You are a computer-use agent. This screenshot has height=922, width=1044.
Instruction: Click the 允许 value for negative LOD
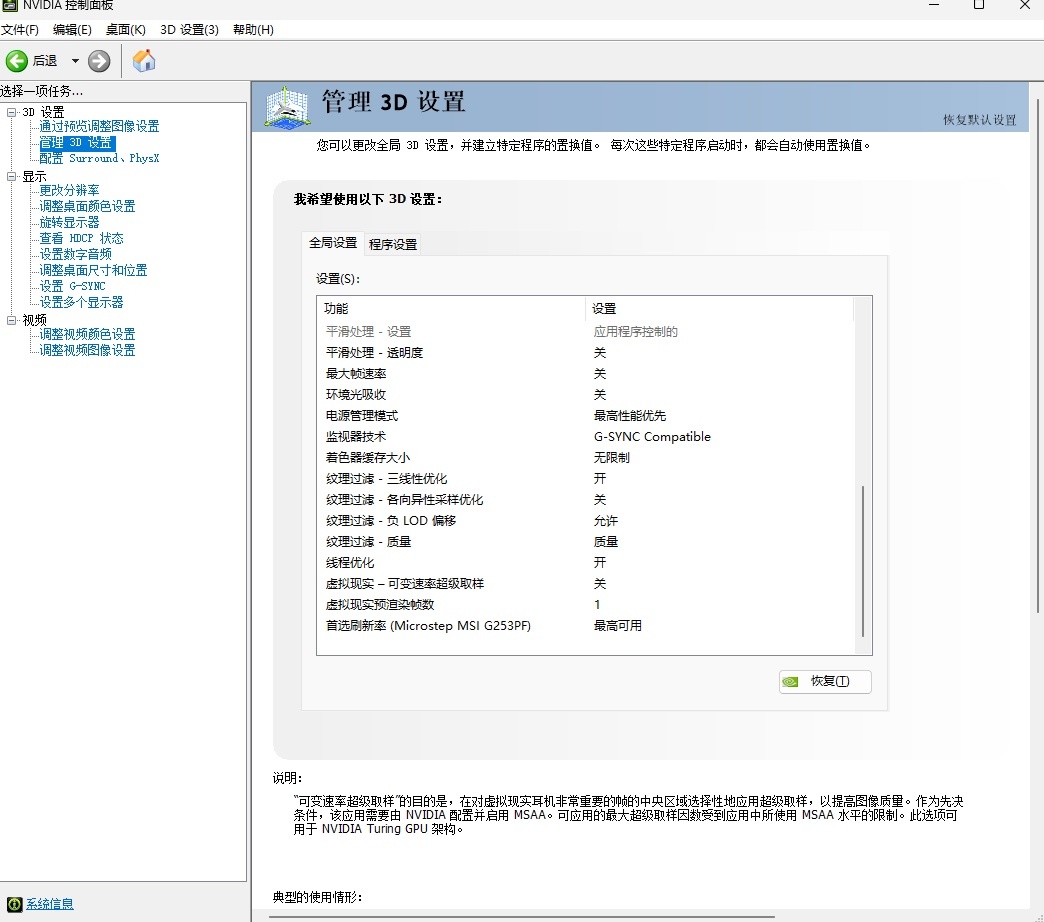[605, 521]
